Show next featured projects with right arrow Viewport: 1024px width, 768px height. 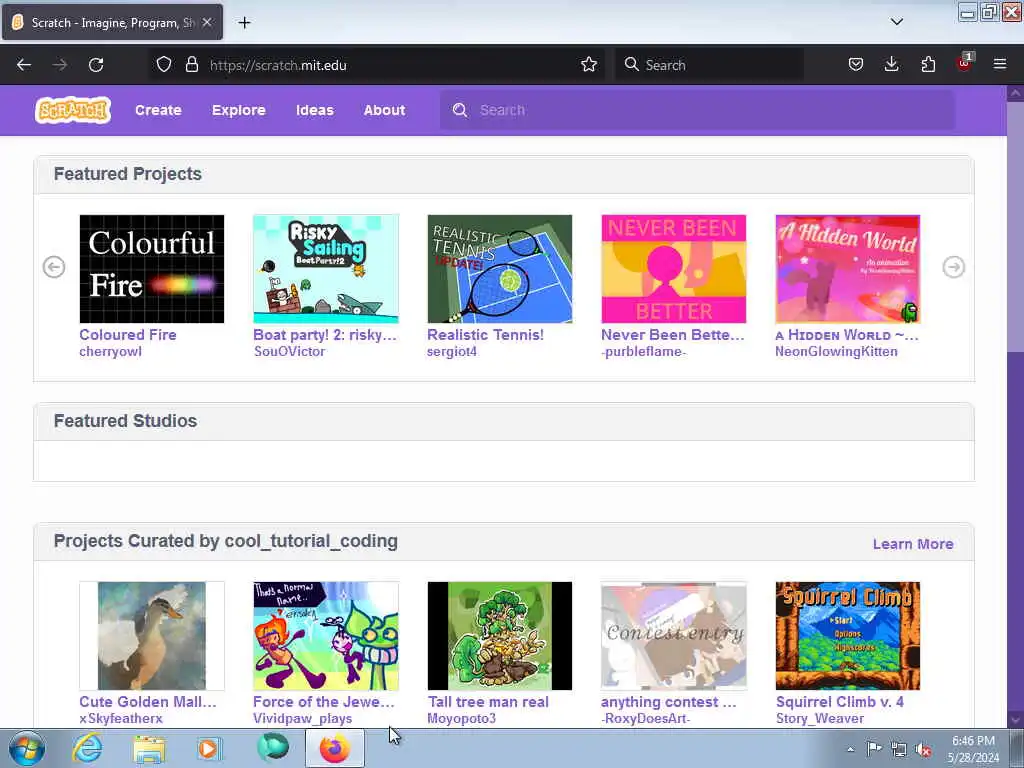pyautogui.click(x=953, y=267)
